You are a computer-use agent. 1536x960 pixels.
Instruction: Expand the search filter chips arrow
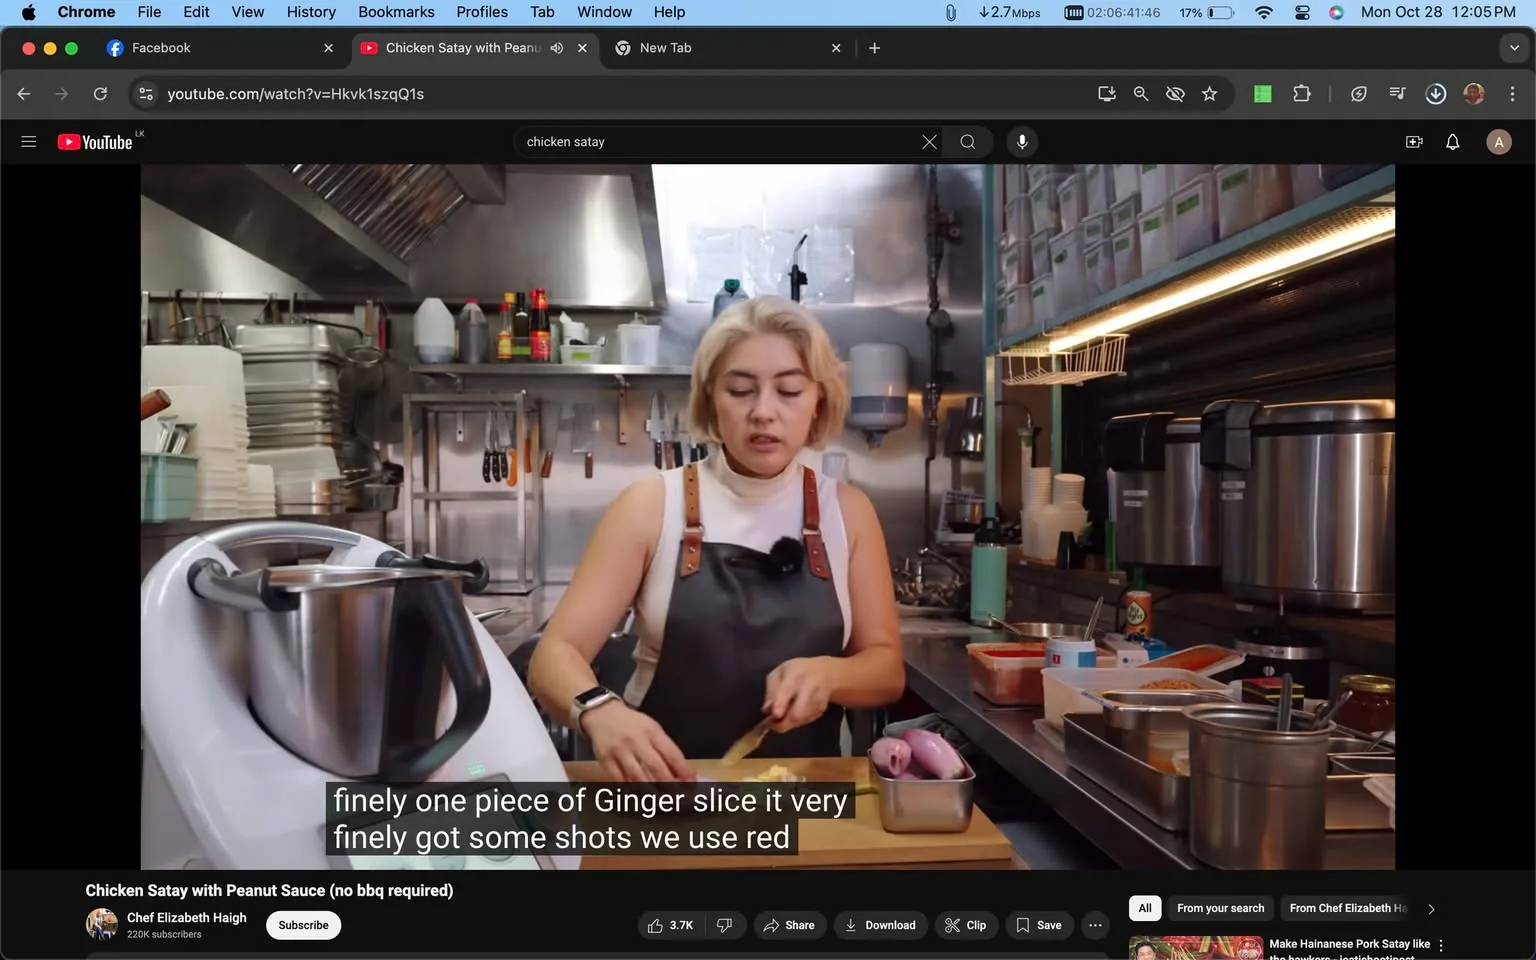(x=1430, y=908)
